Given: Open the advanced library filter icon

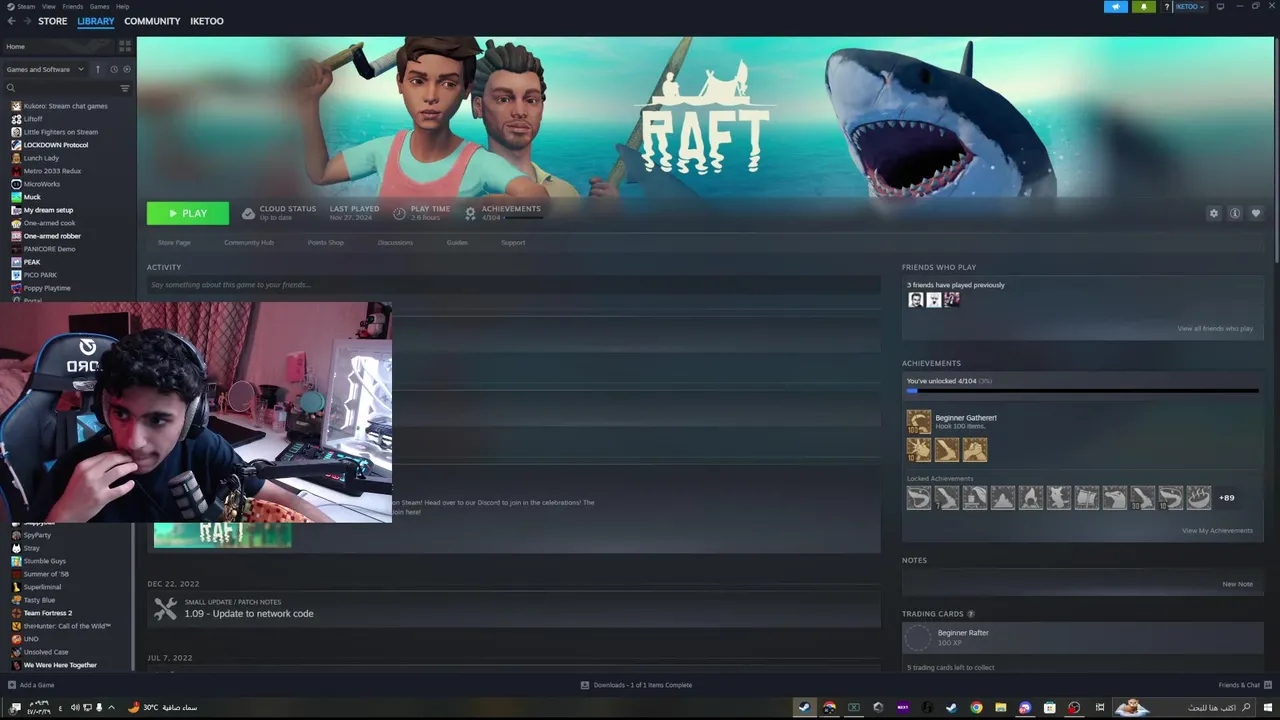Looking at the screenshot, I should click(125, 88).
